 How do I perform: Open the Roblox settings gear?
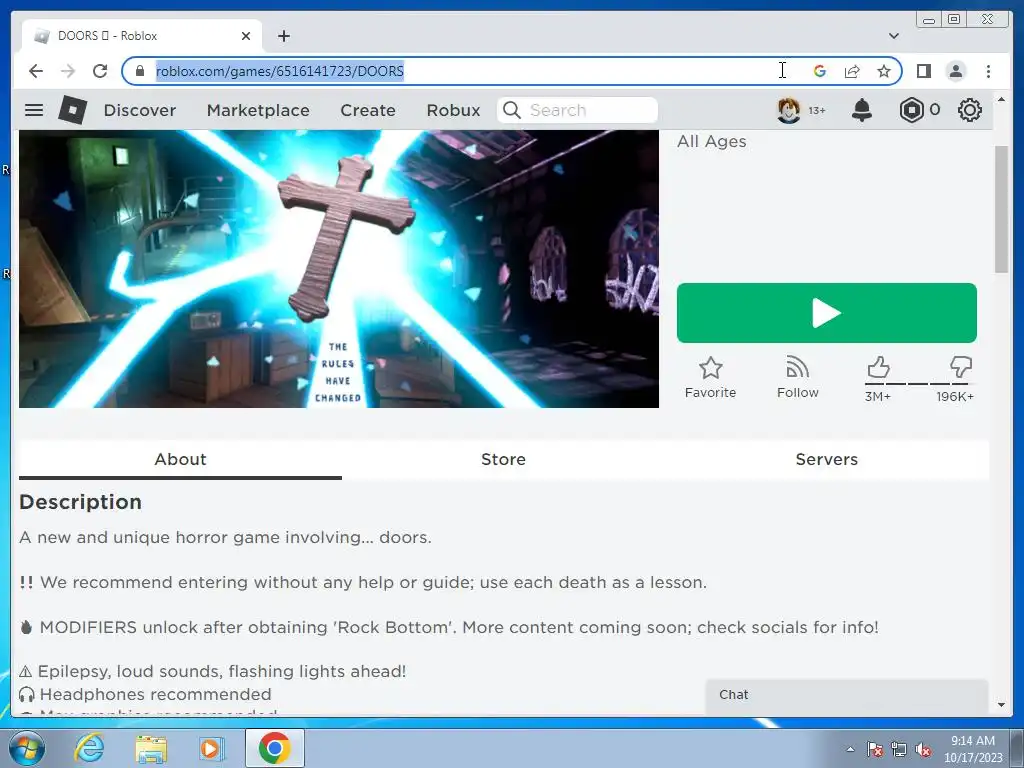(970, 110)
